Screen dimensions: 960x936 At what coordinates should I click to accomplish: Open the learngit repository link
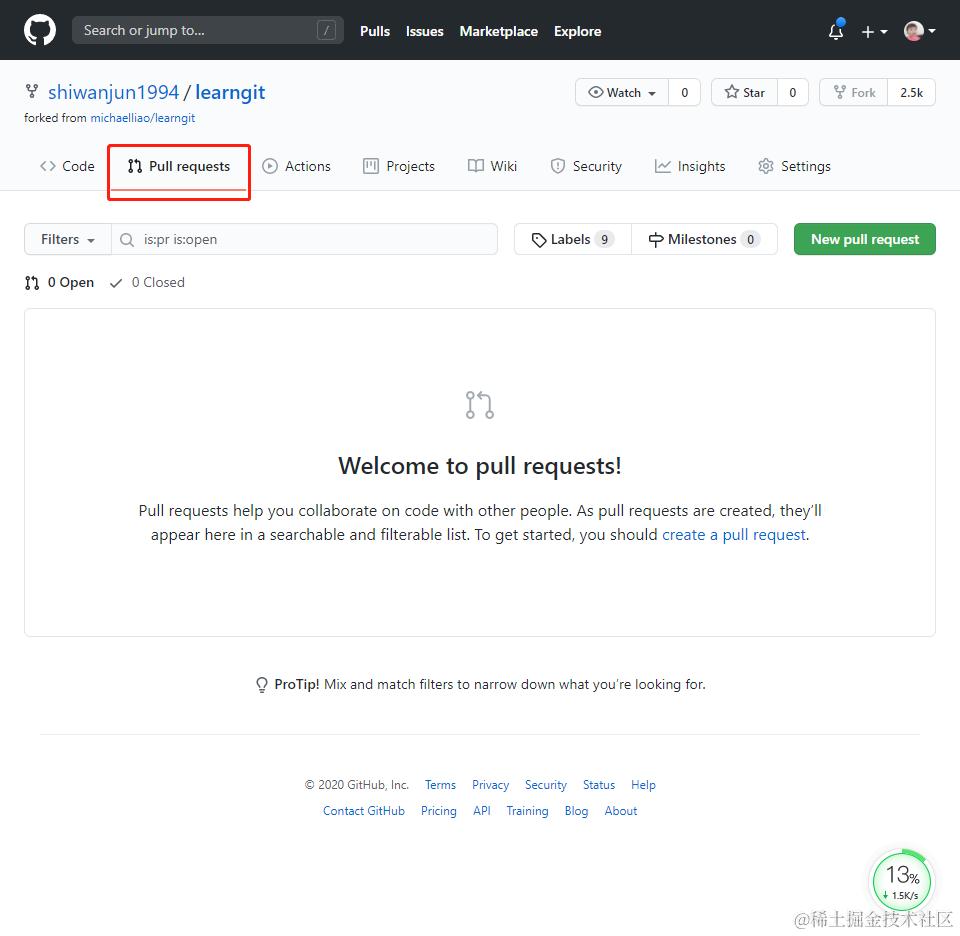[x=230, y=92]
